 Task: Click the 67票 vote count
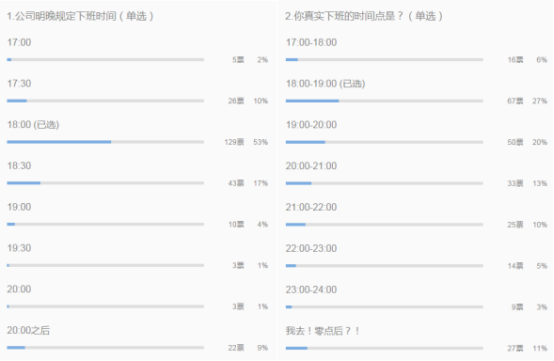tap(515, 101)
